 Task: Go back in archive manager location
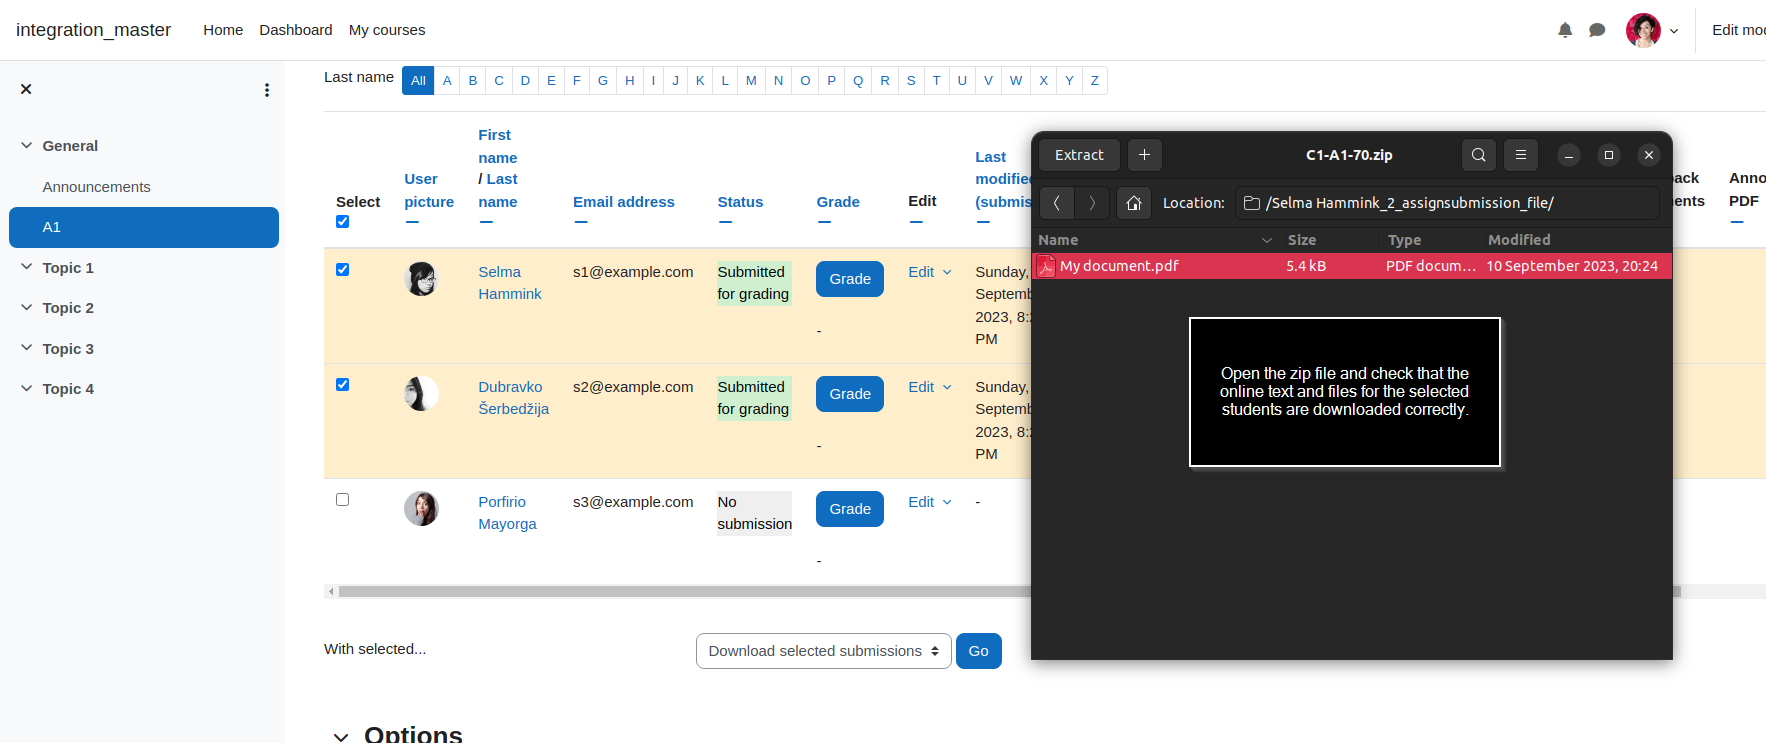point(1057,203)
